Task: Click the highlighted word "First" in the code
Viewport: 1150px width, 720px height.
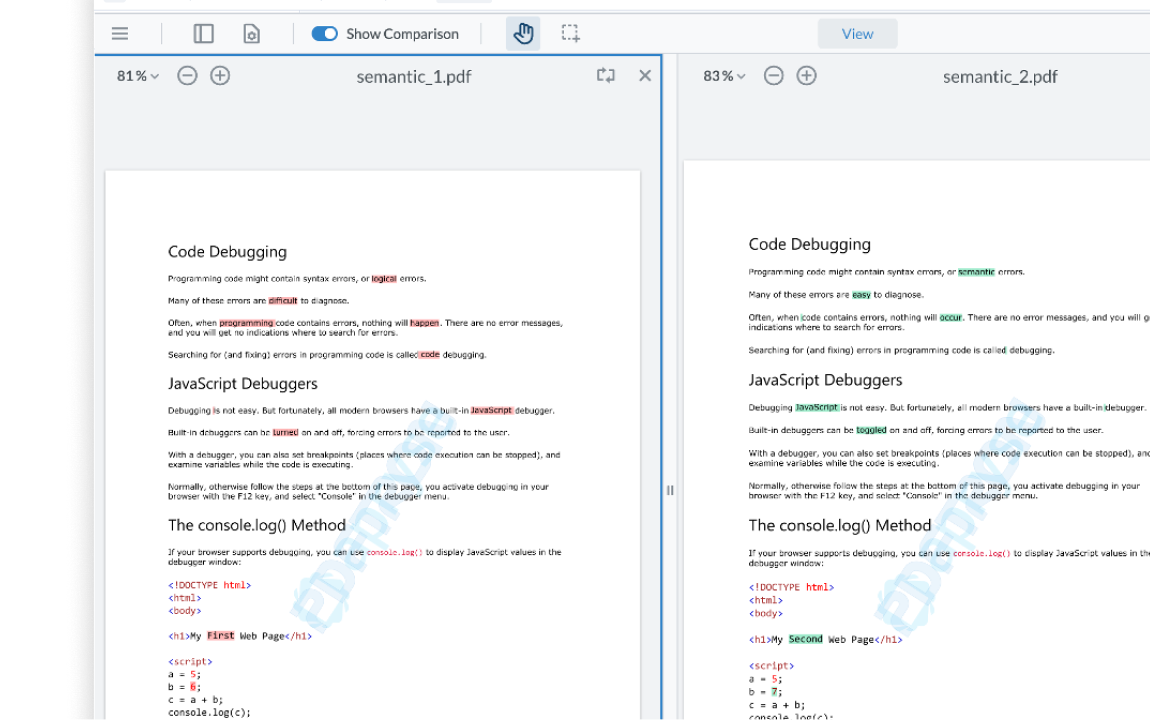Action: coord(220,636)
